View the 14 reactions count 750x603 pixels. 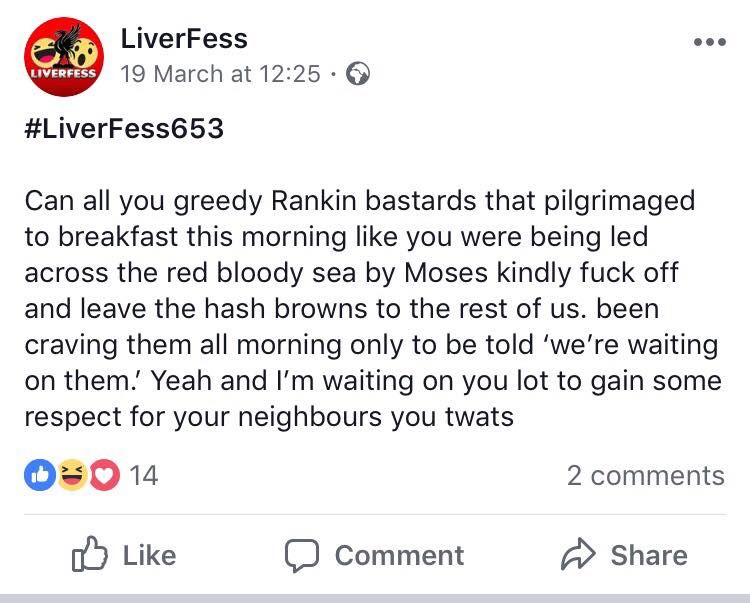click(143, 475)
